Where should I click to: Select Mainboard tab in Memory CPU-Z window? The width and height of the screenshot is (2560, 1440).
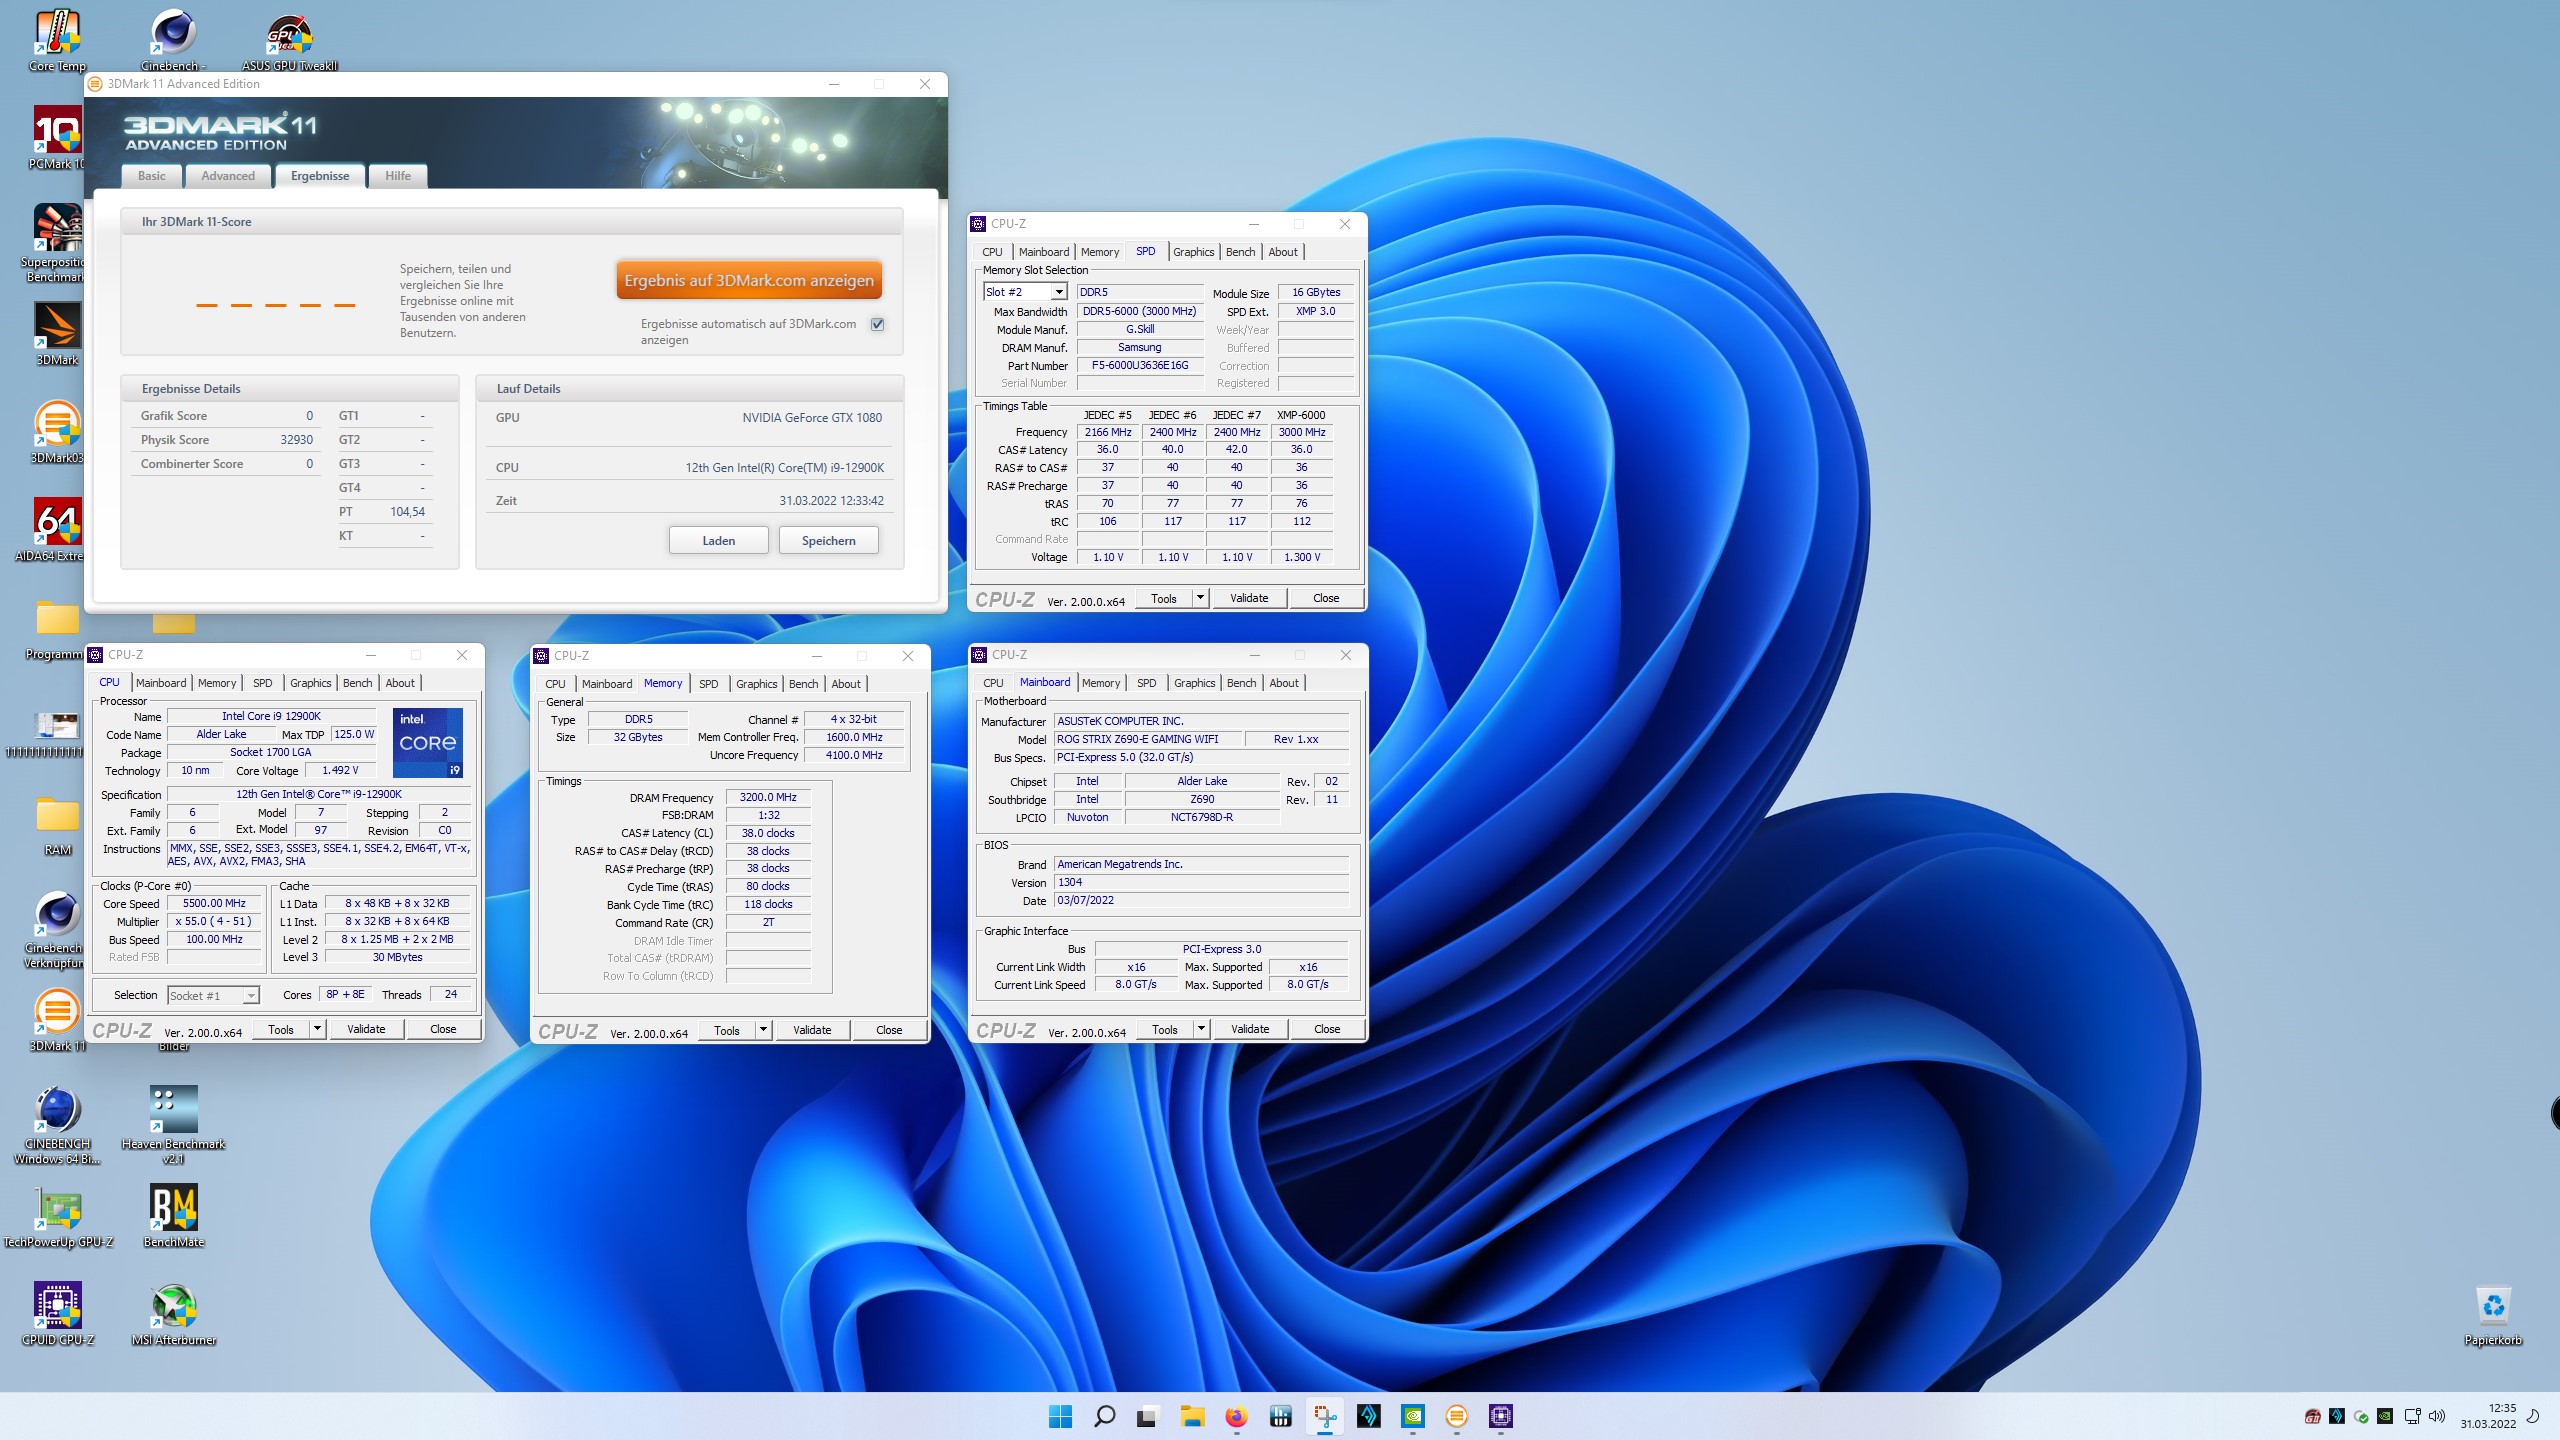pyautogui.click(x=607, y=684)
